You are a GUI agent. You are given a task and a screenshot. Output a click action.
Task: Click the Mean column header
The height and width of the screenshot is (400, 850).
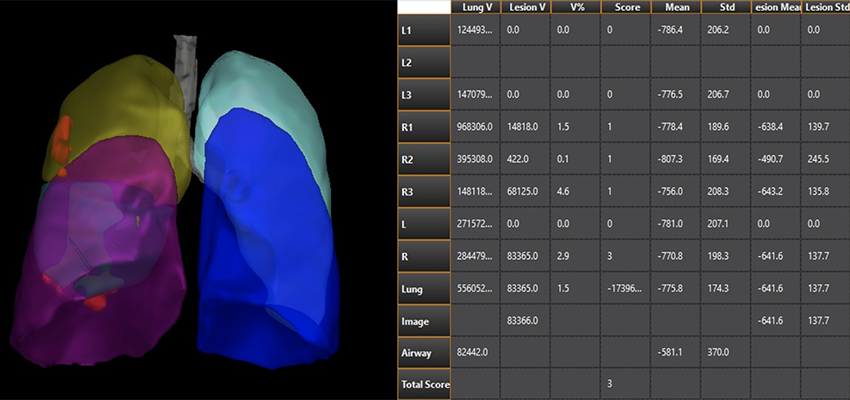(675, 7)
